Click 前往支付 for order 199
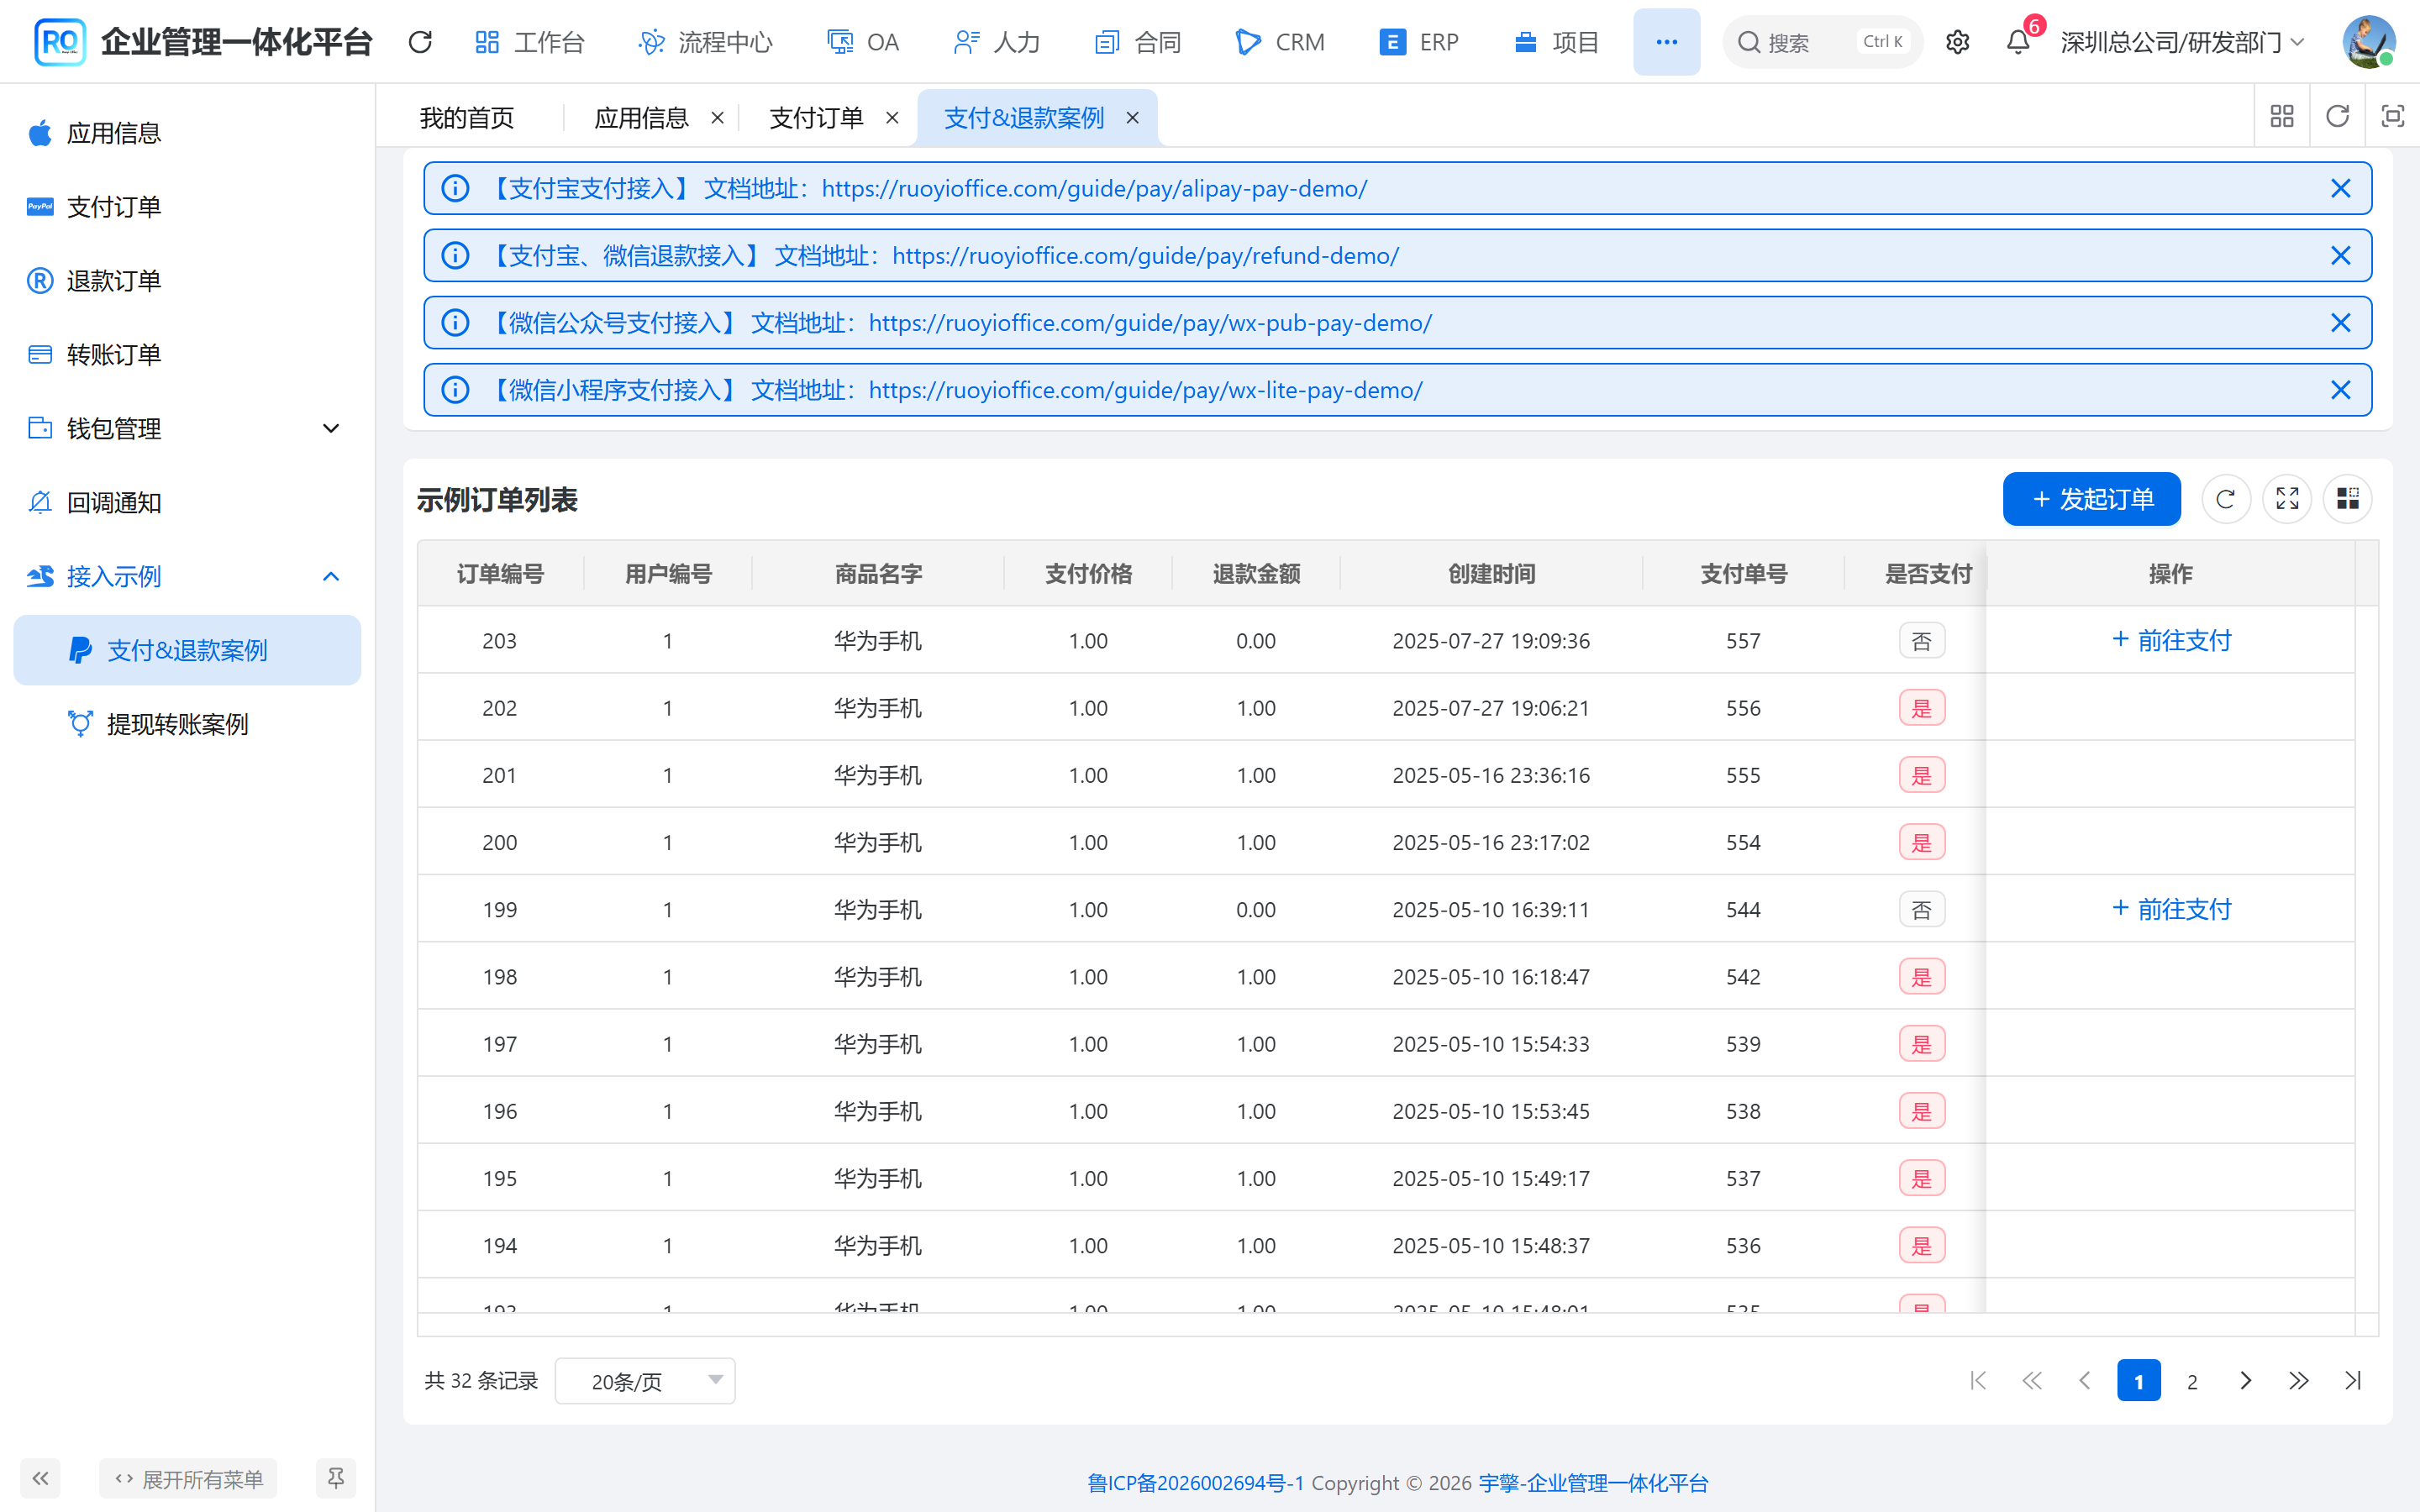Image resolution: width=2420 pixels, height=1512 pixels. [x=2171, y=909]
